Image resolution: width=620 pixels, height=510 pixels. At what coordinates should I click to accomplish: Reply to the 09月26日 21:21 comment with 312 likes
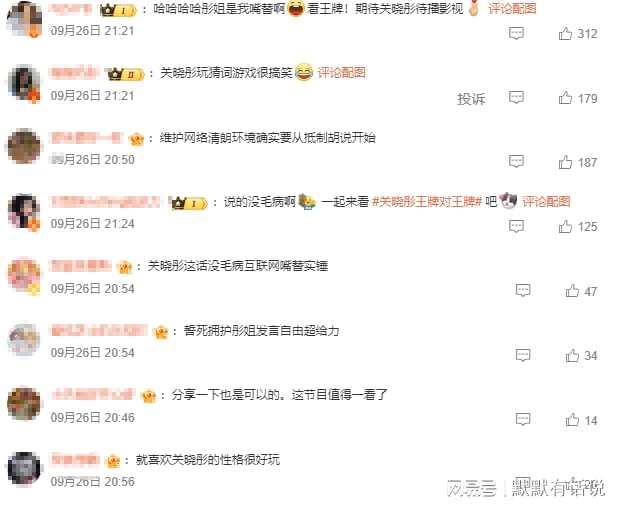pos(516,33)
